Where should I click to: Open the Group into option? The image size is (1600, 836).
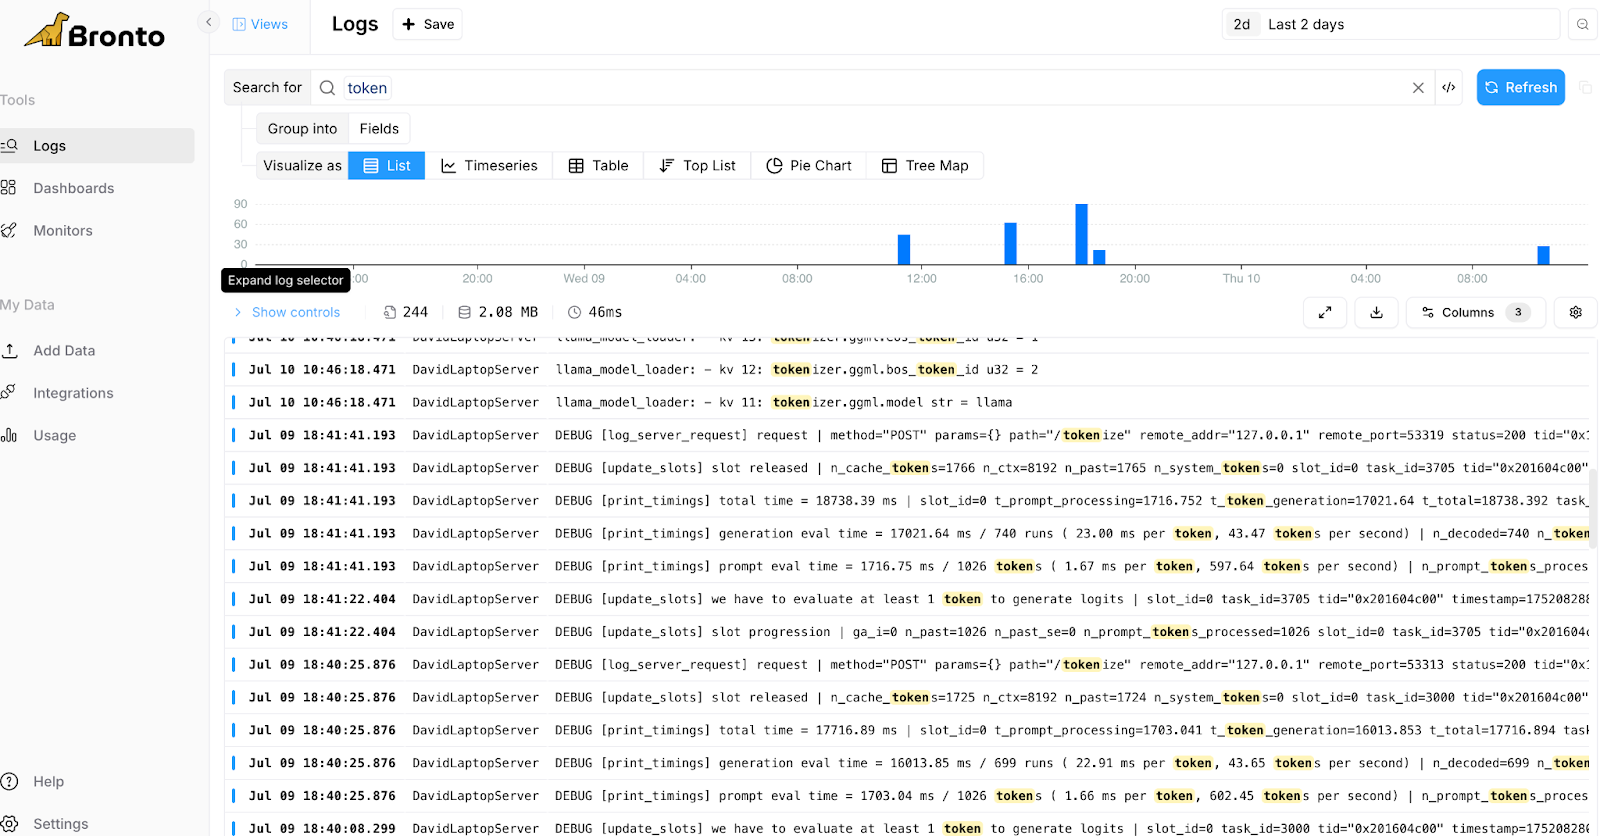click(302, 129)
